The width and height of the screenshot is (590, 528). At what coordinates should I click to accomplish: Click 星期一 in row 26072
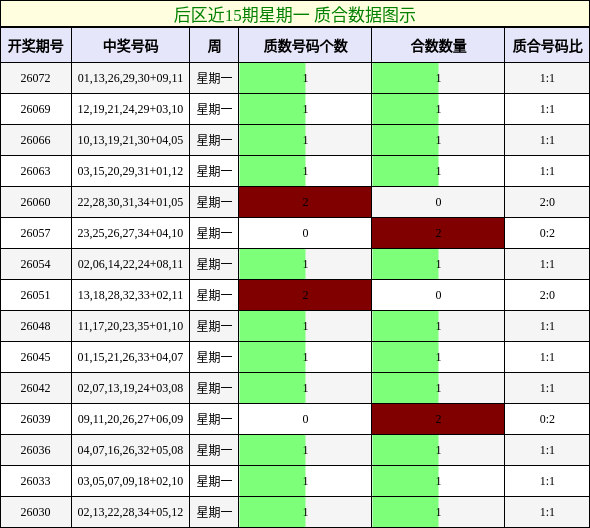(x=214, y=78)
